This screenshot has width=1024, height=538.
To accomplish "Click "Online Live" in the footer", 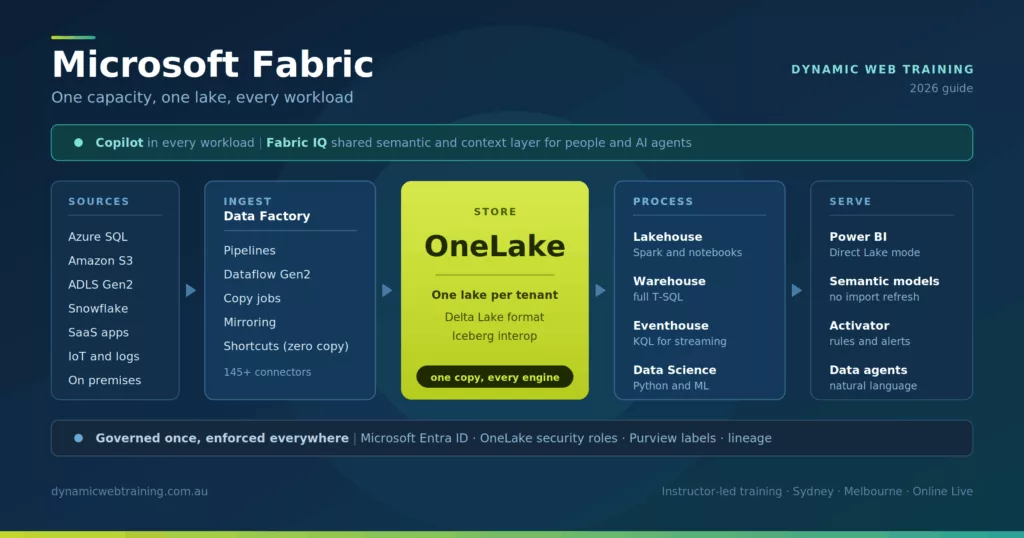I will pyautogui.click(x=943, y=492).
